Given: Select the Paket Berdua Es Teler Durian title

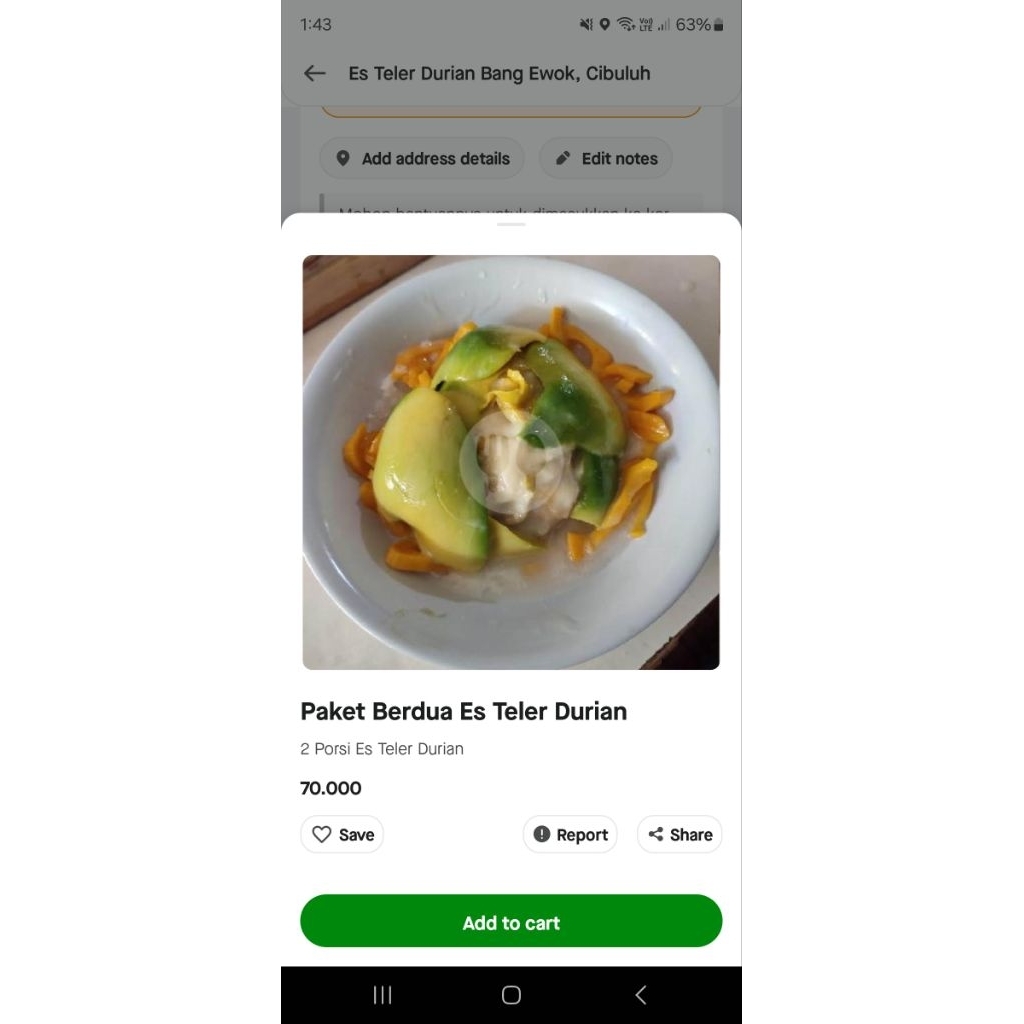Looking at the screenshot, I should coord(464,712).
